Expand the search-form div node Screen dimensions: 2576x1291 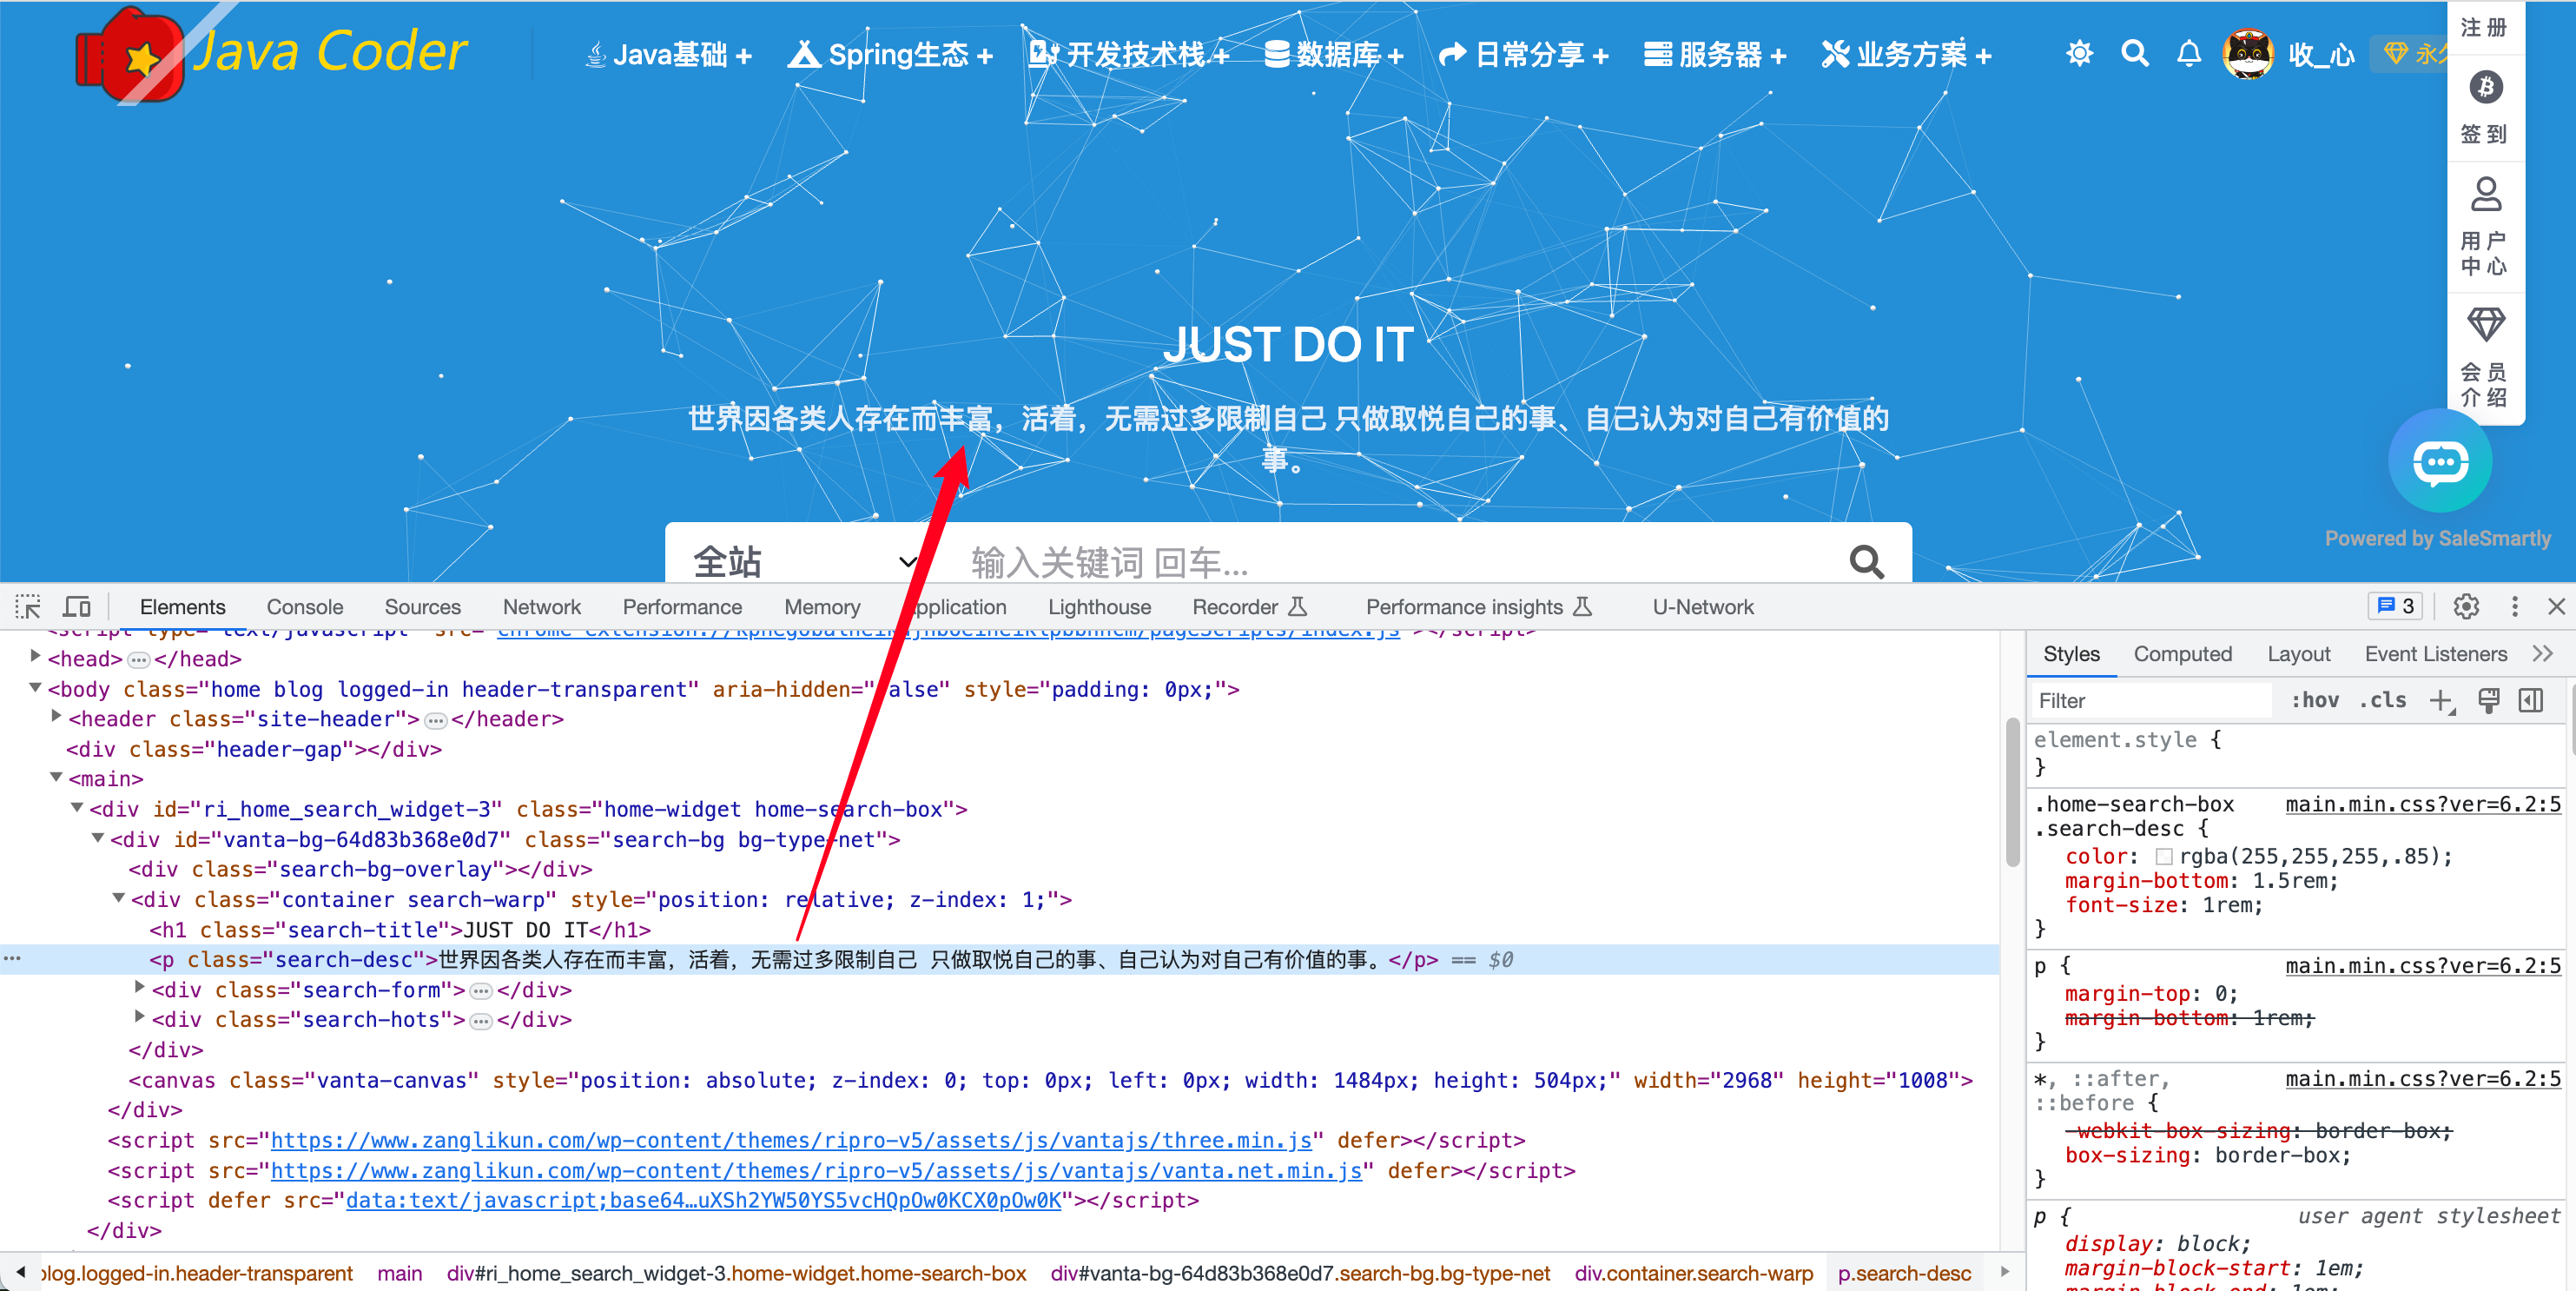[140, 988]
